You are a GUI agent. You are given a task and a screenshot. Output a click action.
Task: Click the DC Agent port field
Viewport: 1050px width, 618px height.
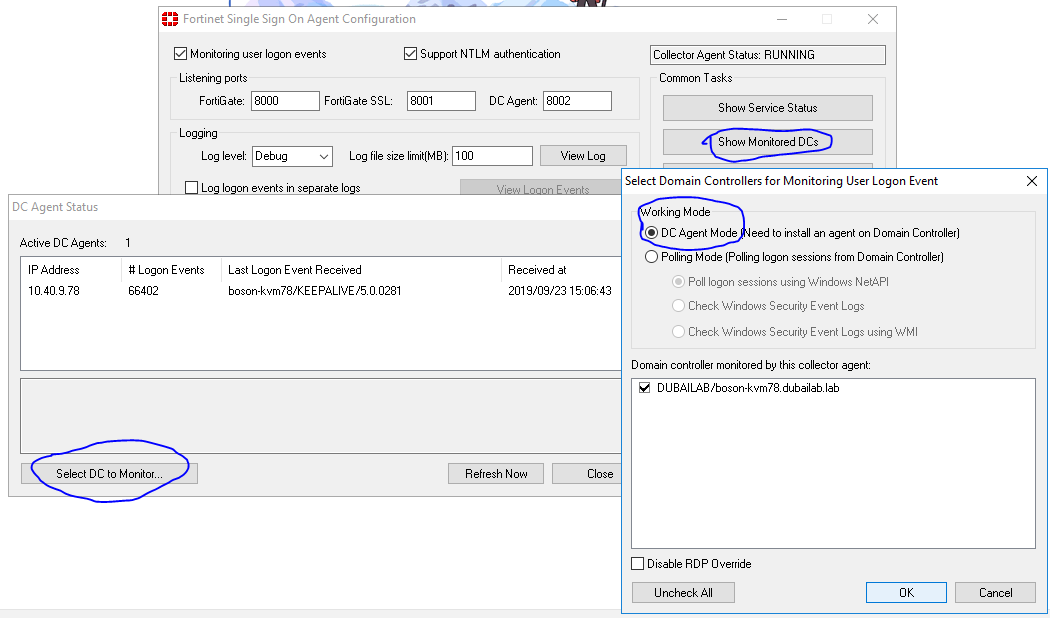click(577, 101)
